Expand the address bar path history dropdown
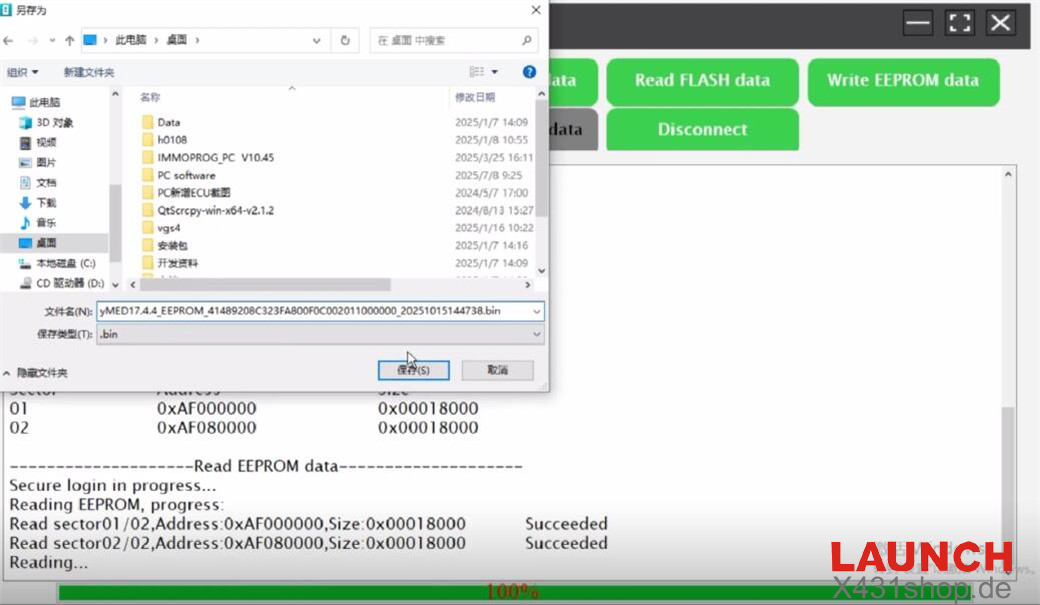 [317, 40]
